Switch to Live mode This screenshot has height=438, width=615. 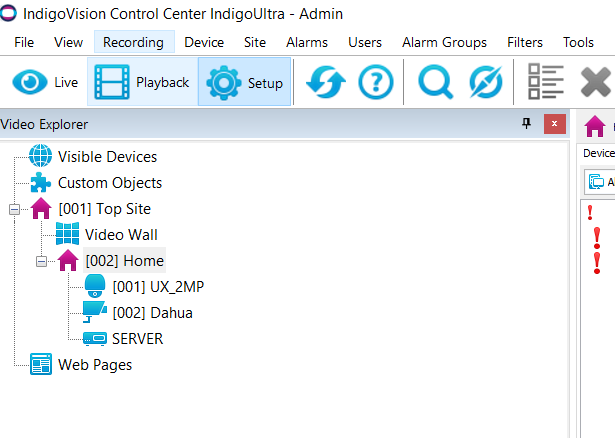pos(46,82)
